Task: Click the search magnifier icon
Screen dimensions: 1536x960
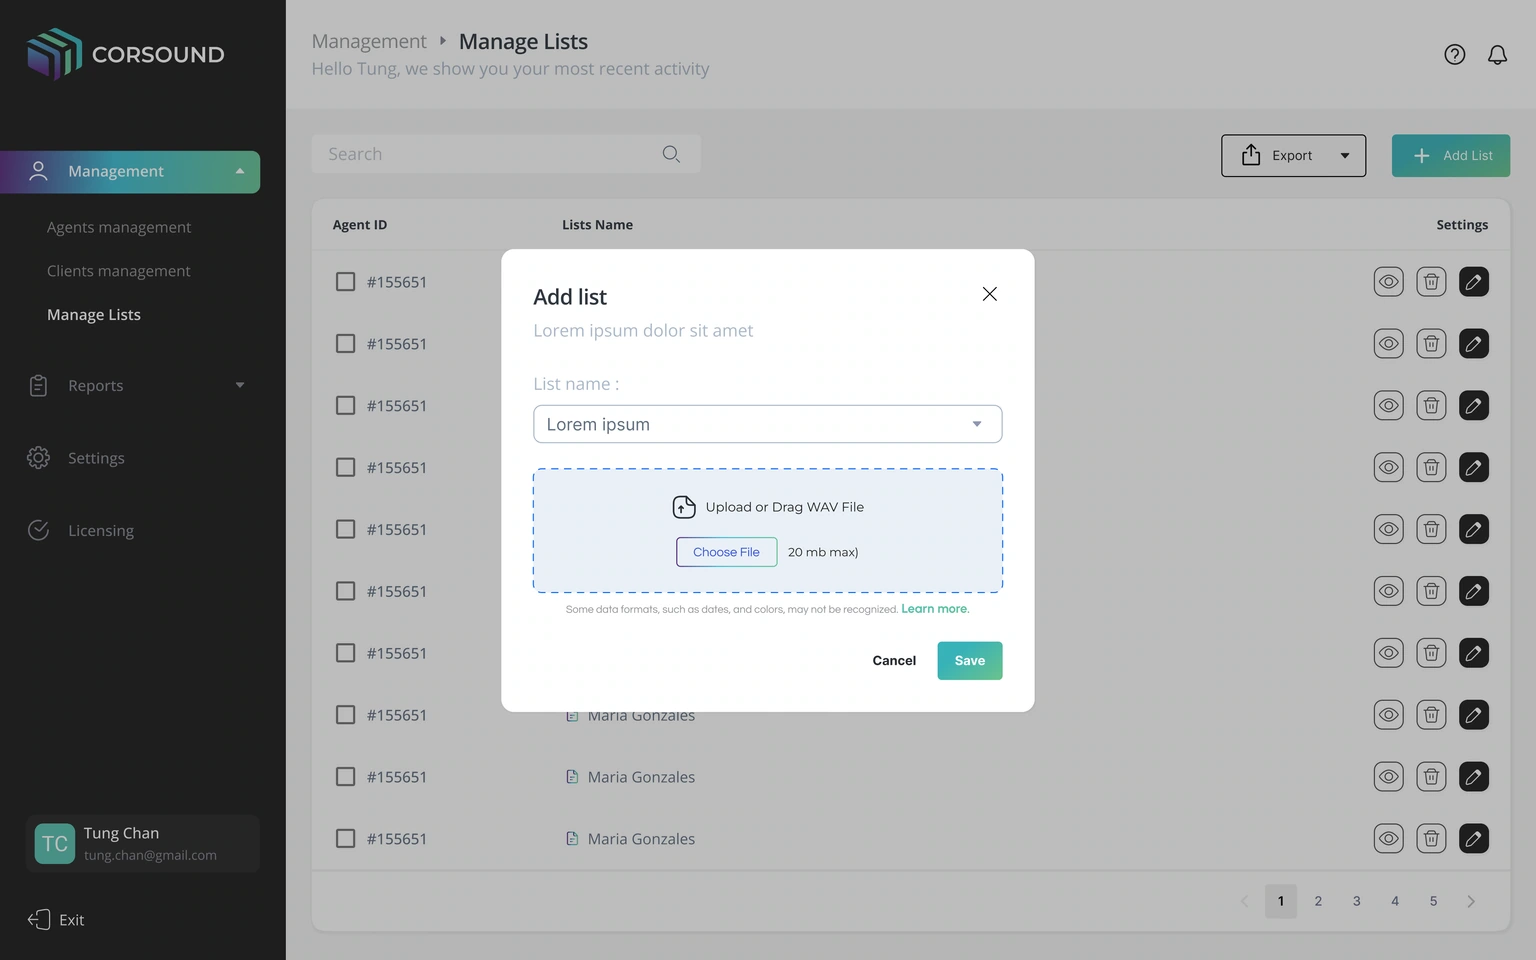Action: click(671, 154)
